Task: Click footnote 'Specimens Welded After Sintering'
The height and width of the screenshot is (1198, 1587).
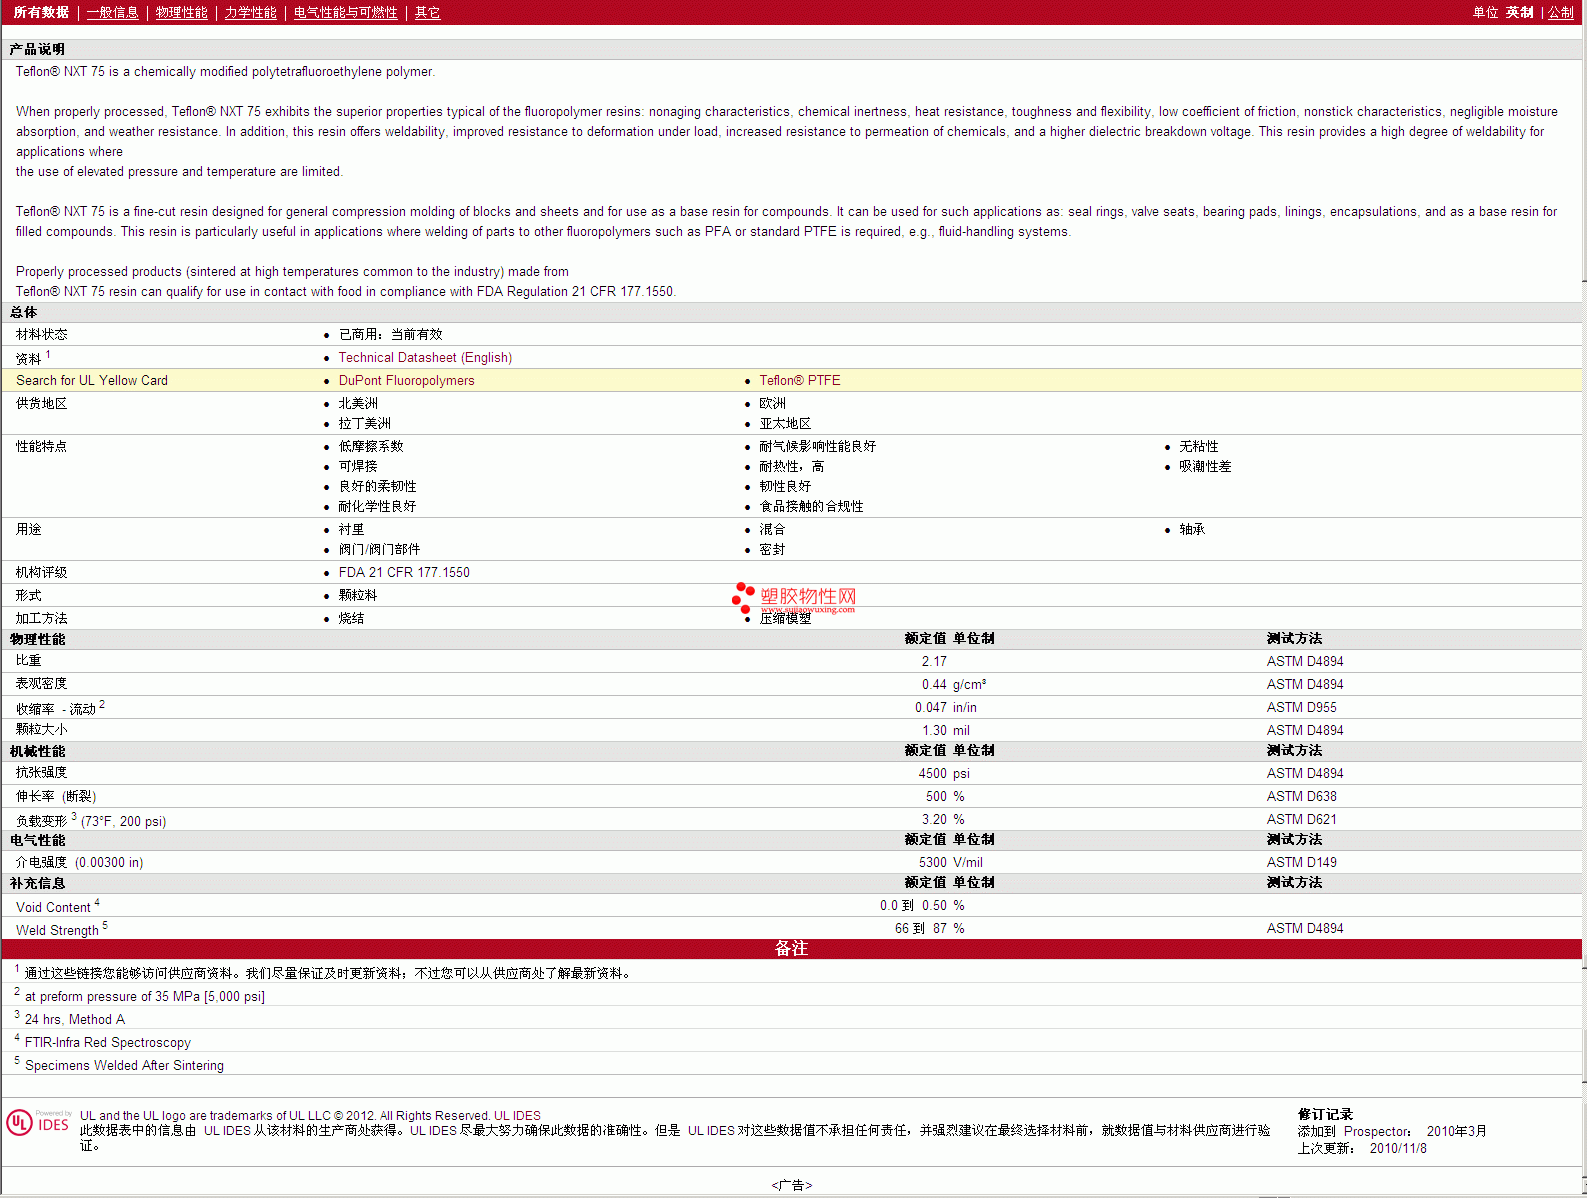Action: click(124, 1065)
